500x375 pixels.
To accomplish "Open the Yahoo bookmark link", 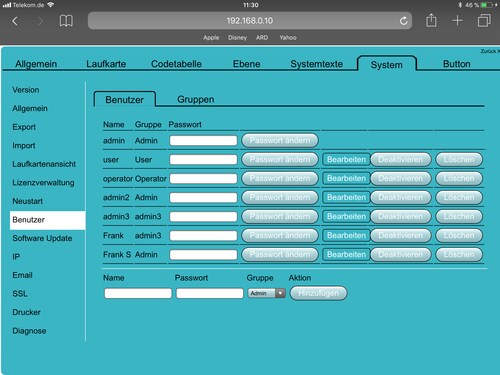I will tap(288, 38).
